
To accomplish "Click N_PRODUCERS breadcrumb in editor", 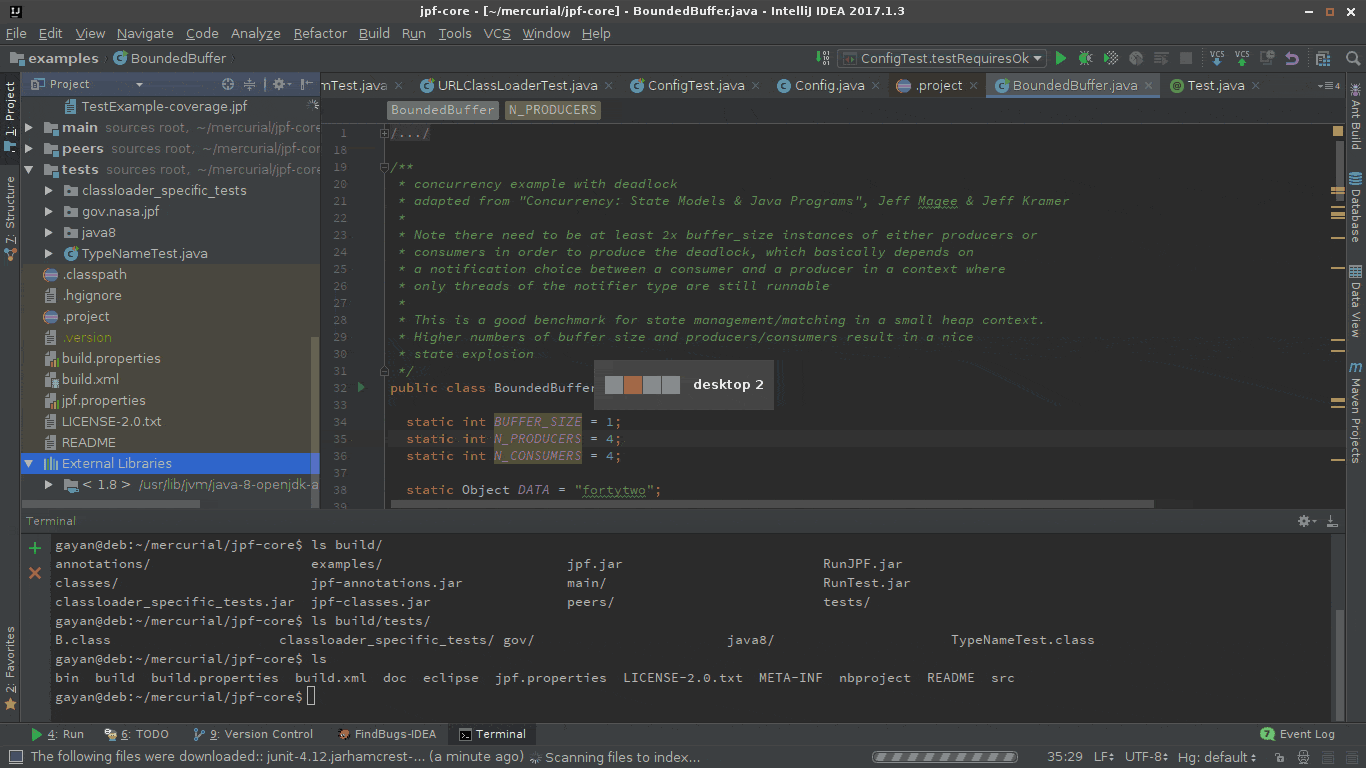I will [x=552, y=110].
